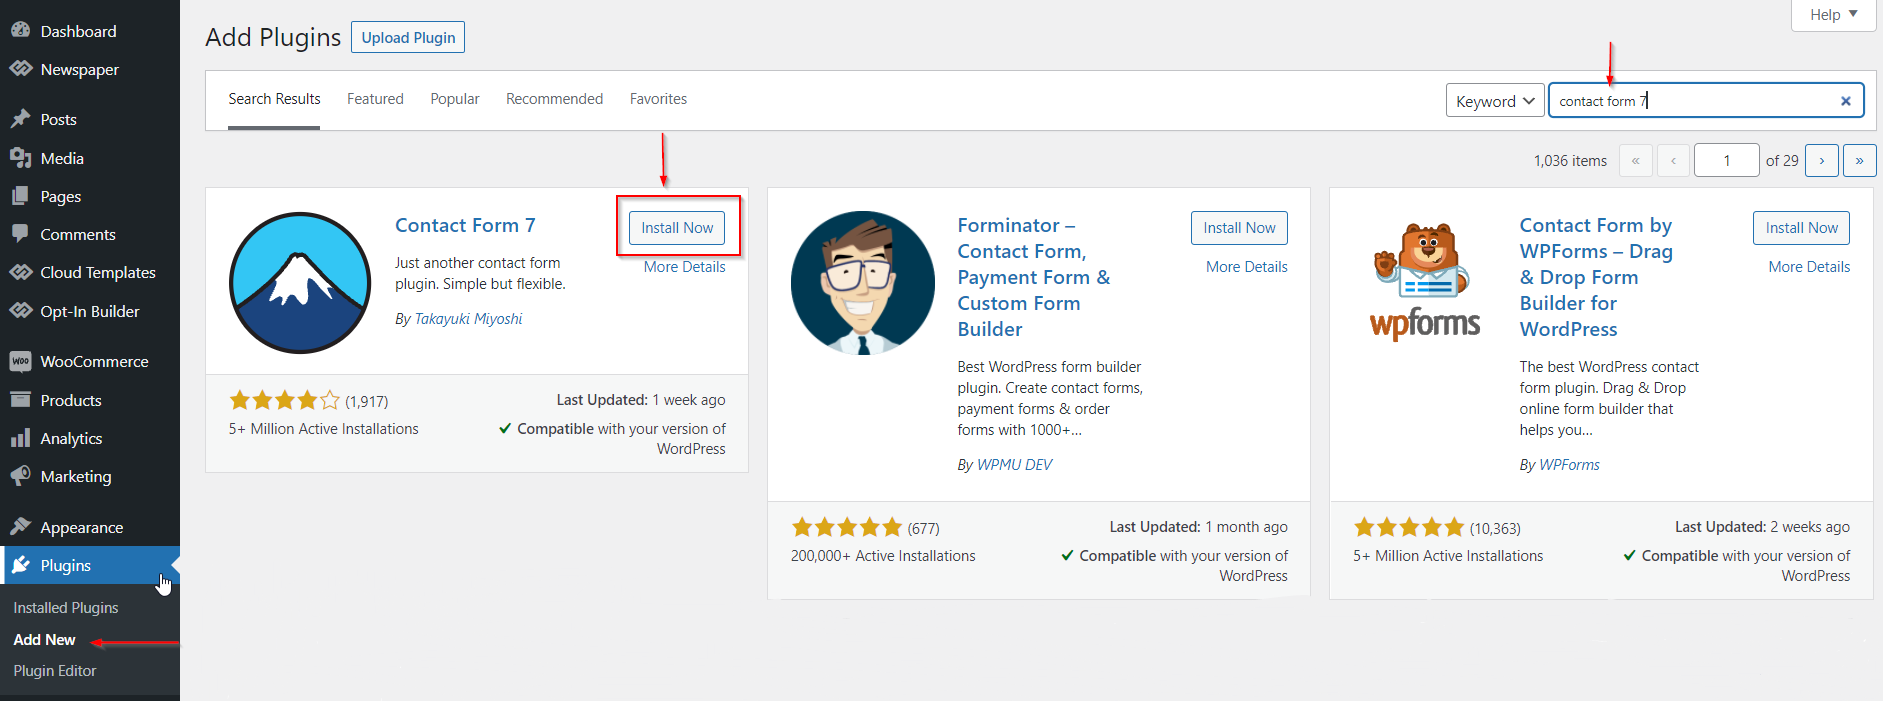Click the Products box icon

tap(20, 400)
